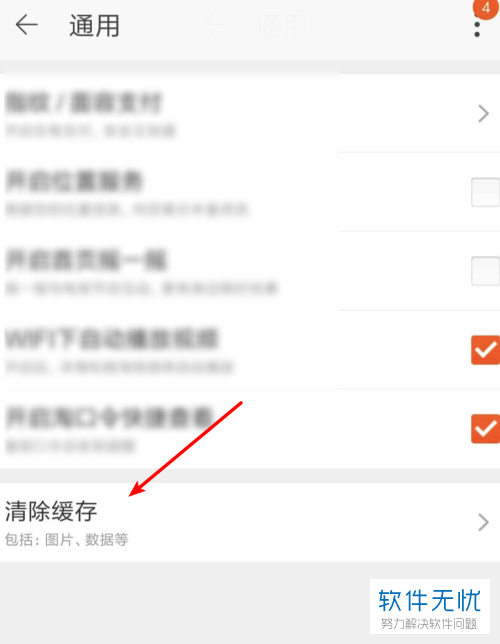Image resolution: width=500 pixels, height=644 pixels.
Task: Select the fingerprint/face payment setting title
Action: point(84,103)
